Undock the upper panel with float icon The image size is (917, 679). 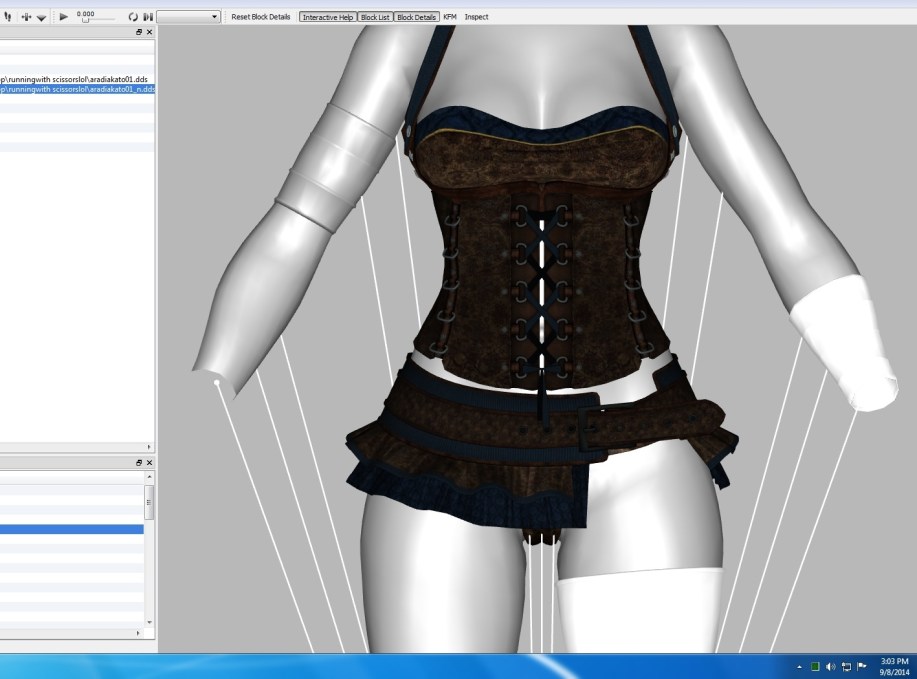pyautogui.click(x=139, y=33)
